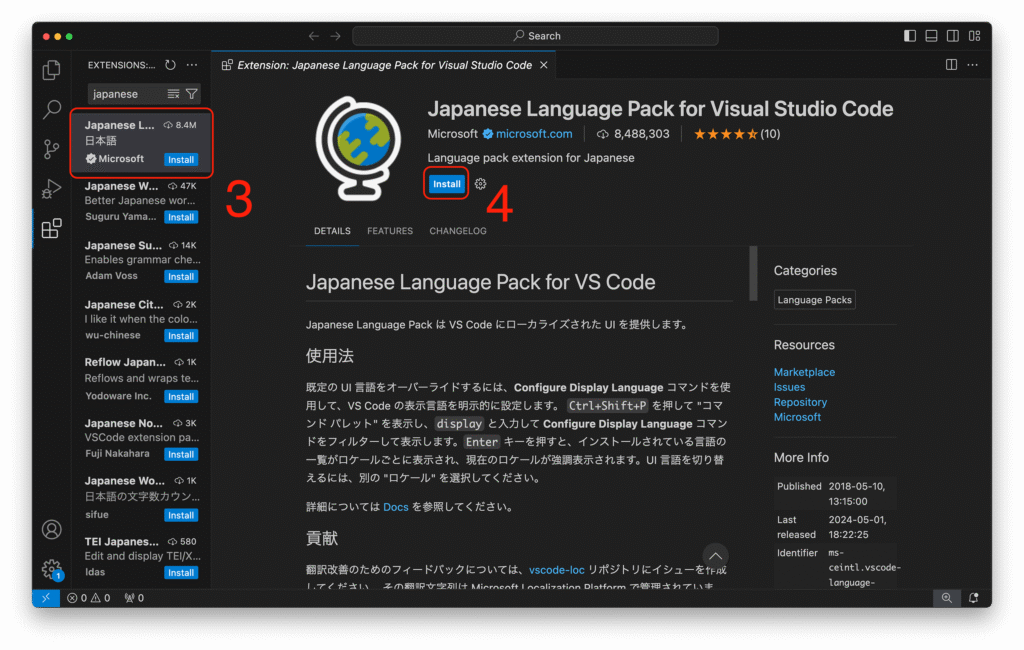This screenshot has height=650, width=1024.
Task: Open the Search view in activity bar
Action: point(52,109)
